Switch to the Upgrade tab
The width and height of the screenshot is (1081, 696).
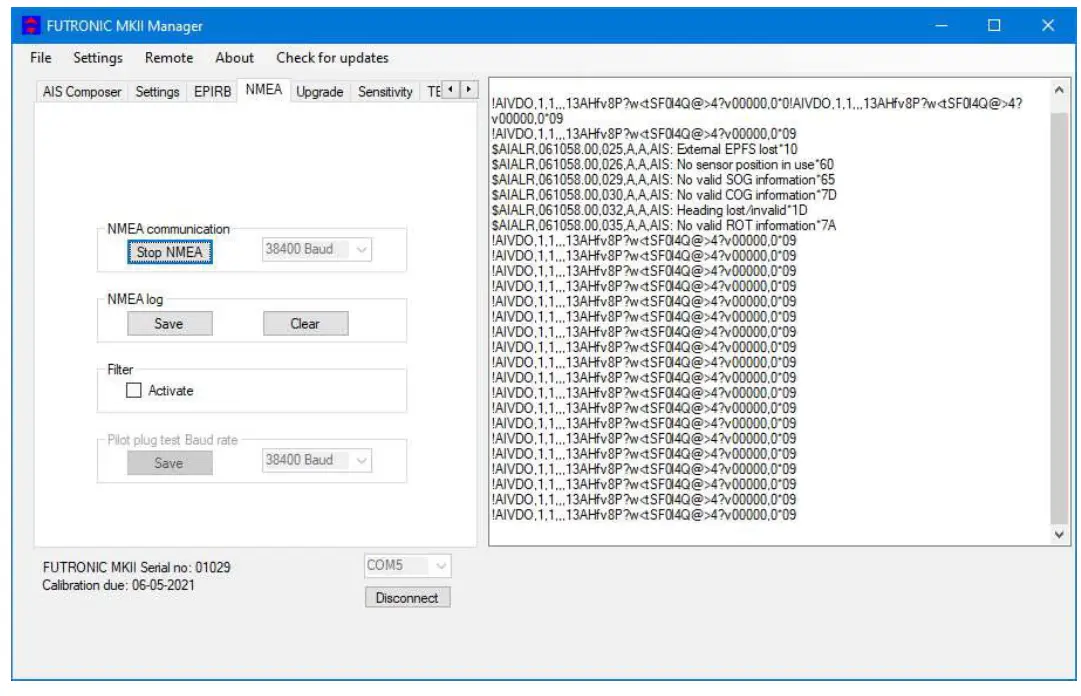[320, 92]
